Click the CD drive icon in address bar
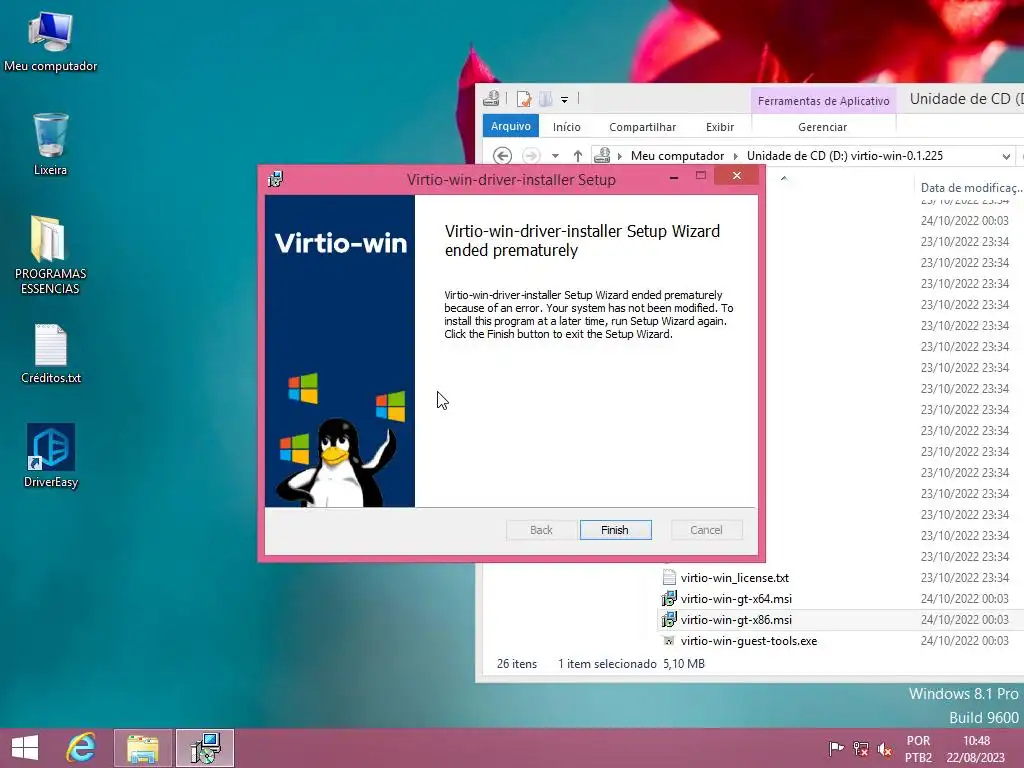 (602, 155)
